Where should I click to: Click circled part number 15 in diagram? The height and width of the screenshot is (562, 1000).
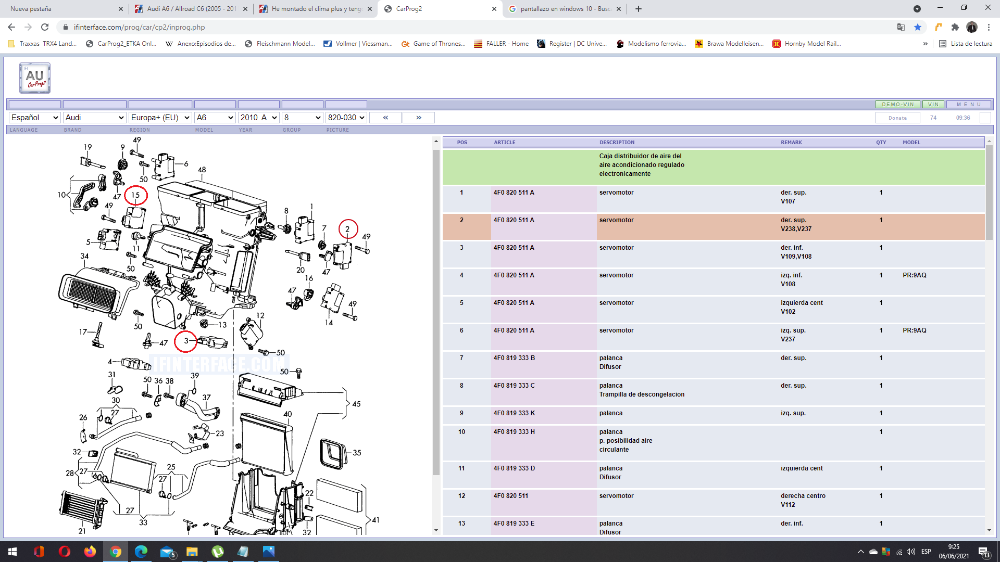point(135,195)
